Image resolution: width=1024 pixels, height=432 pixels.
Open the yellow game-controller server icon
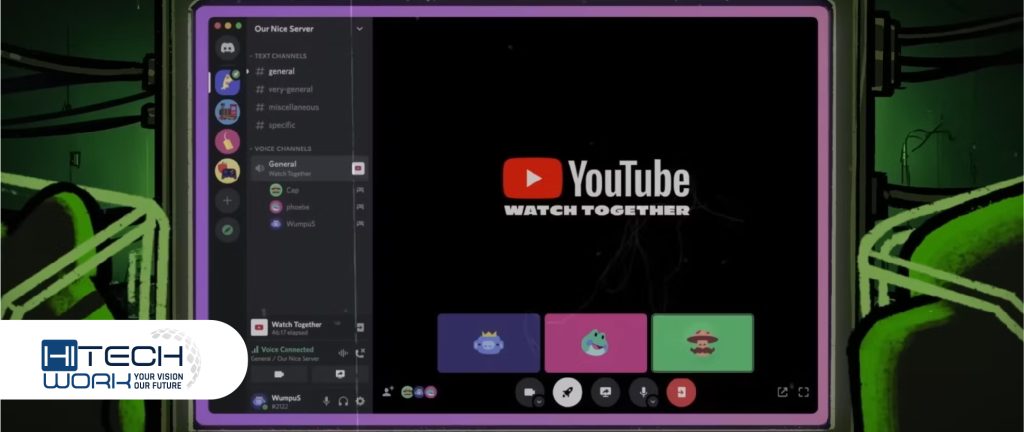point(227,171)
